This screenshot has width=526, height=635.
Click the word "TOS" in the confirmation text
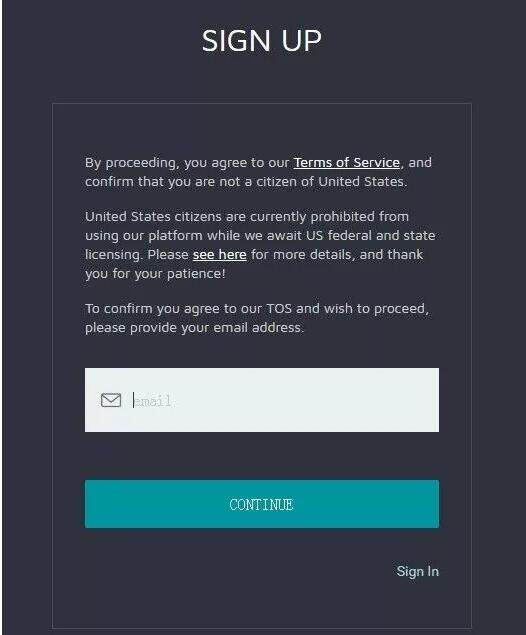(x=279, y=309)
